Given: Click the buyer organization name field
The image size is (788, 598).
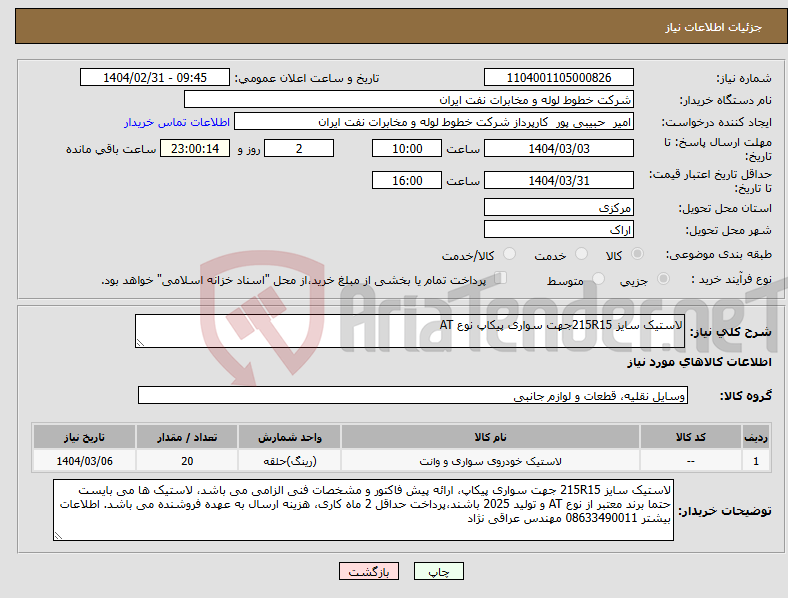Looking at the screenshot, I should (409, 99).
